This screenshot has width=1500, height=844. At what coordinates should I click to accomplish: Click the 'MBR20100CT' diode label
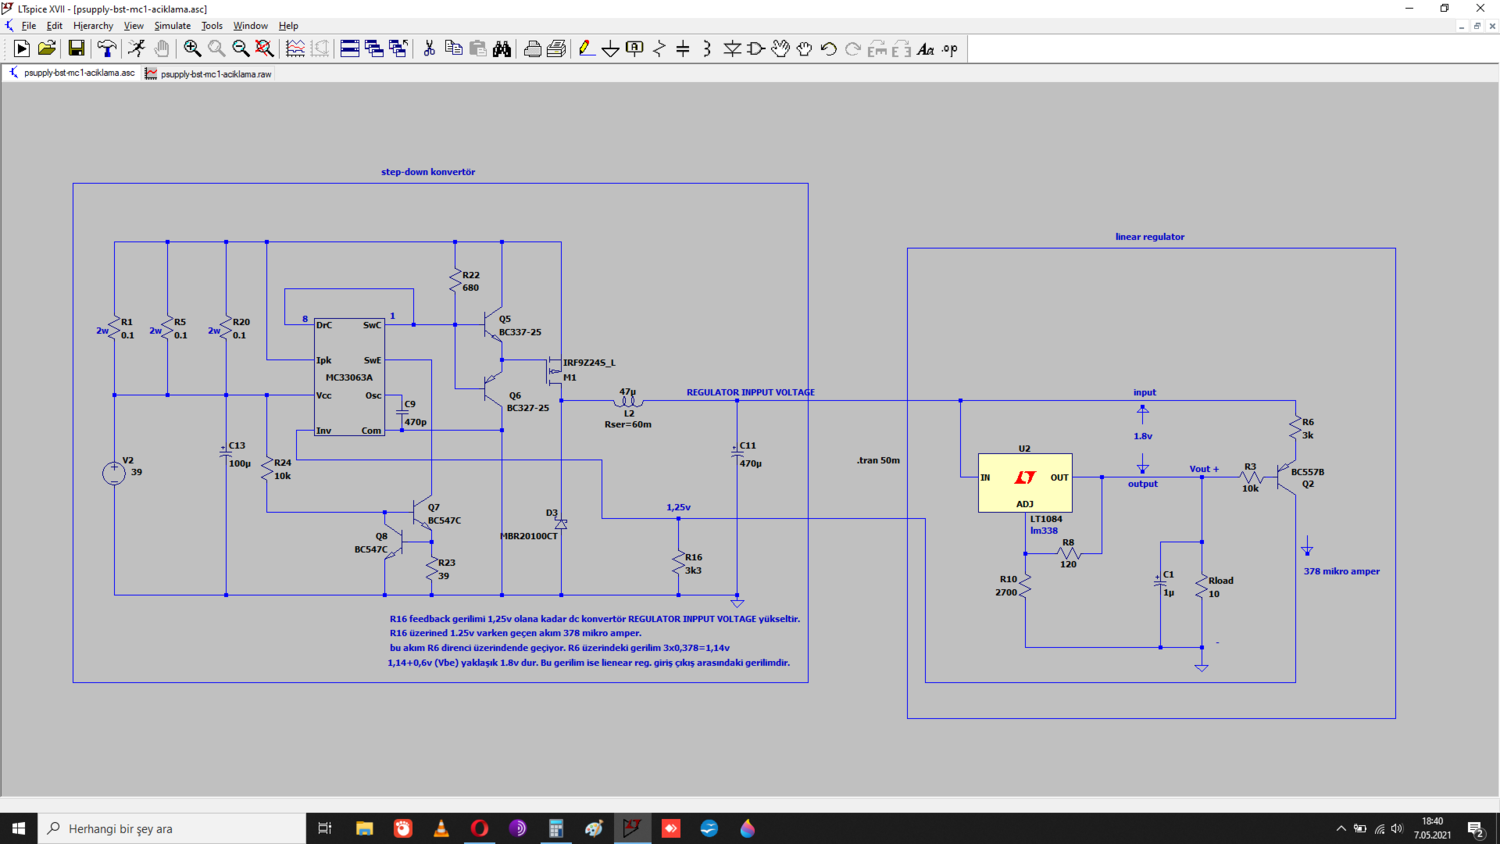[x=529, y=536]
